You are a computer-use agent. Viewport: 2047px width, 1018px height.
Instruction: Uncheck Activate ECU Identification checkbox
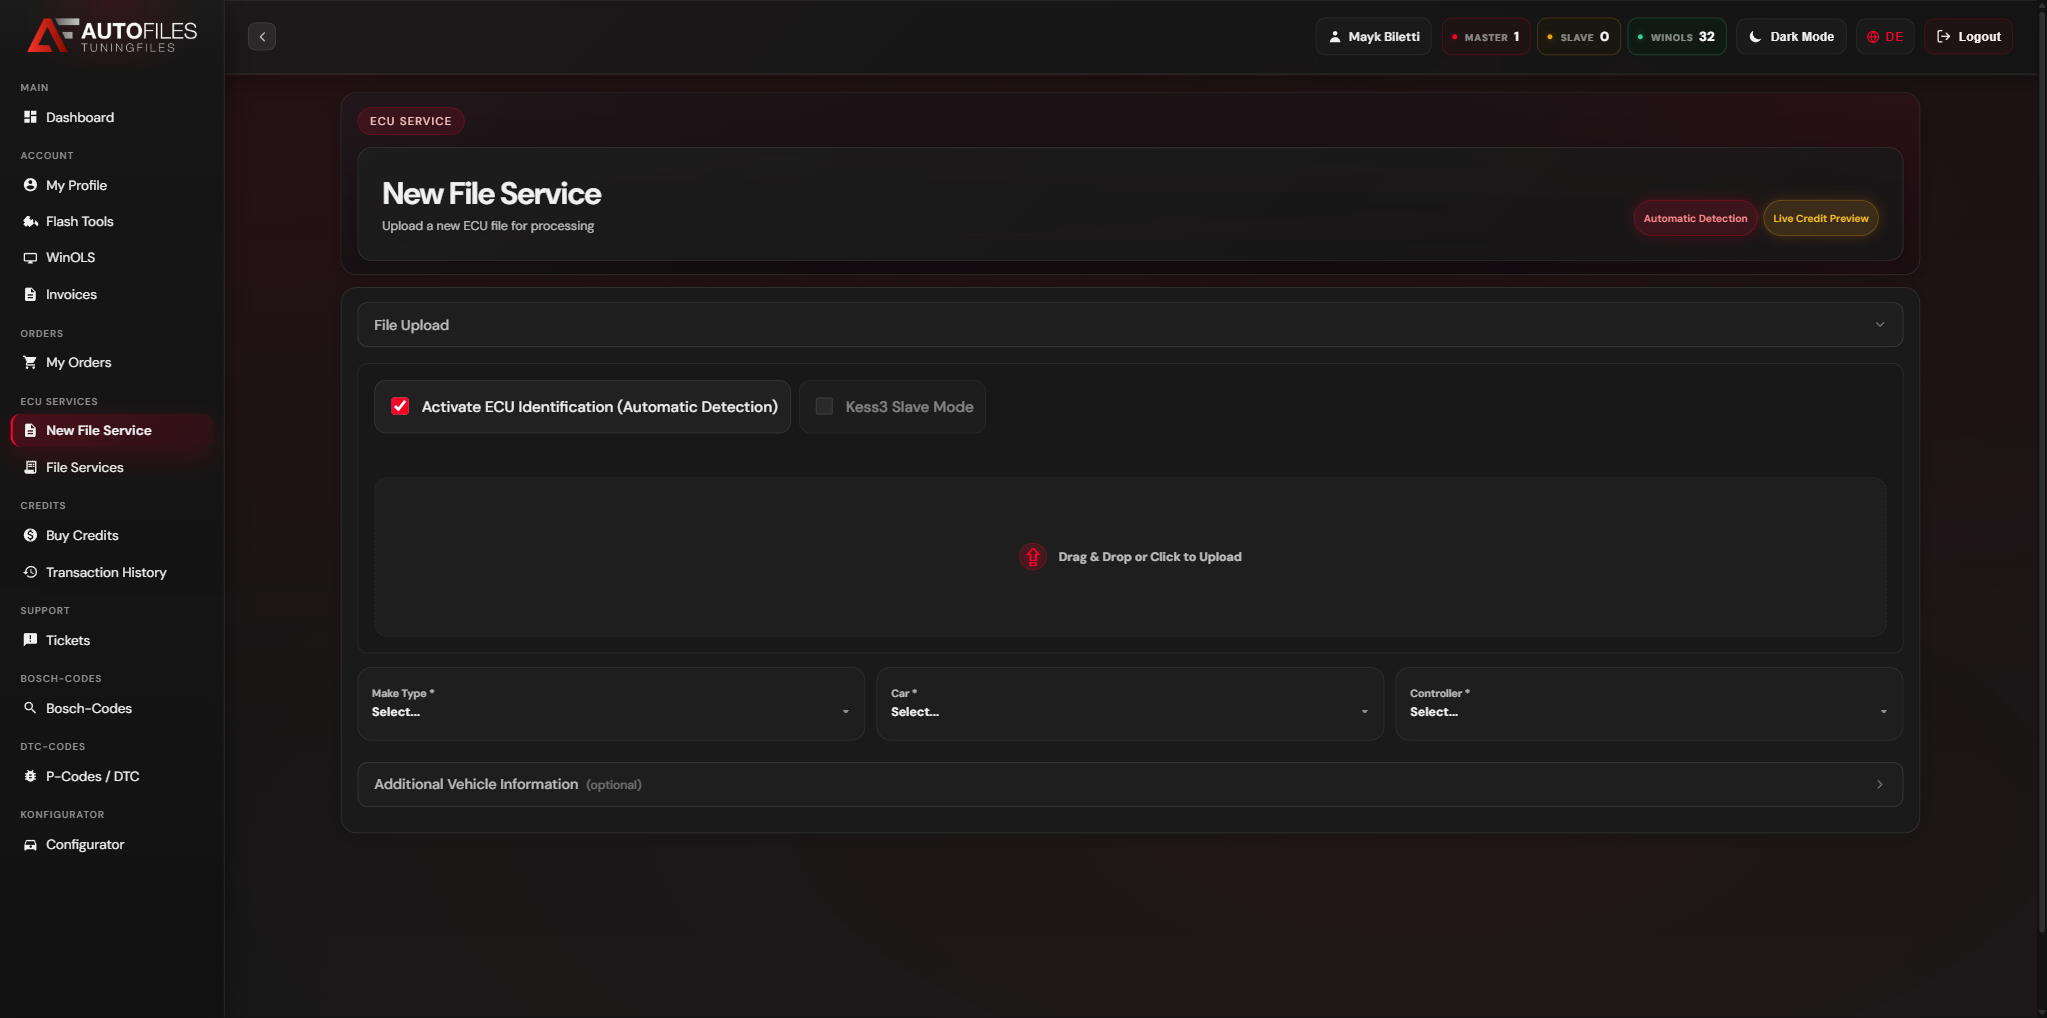coord(400,406)
